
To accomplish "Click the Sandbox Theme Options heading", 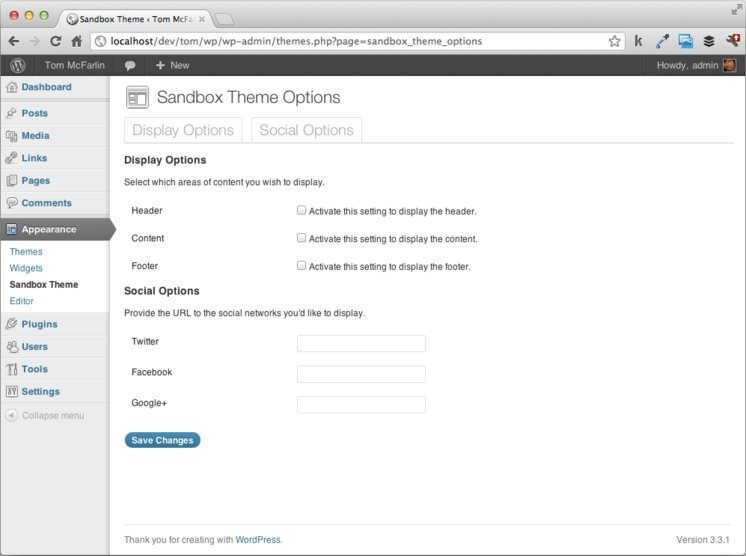I will (248, 97).
